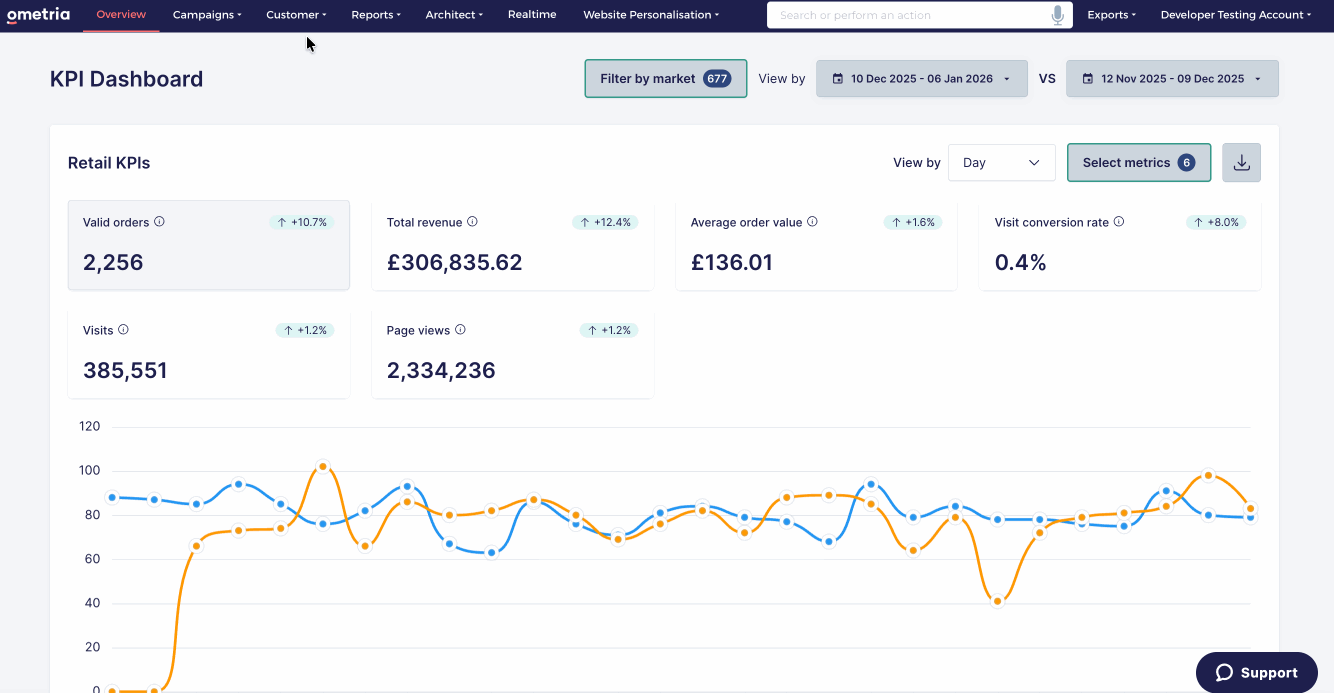Open the info icon beside Average order value
The height and width of the screenshot is (693, 1334).
(812, 222)
